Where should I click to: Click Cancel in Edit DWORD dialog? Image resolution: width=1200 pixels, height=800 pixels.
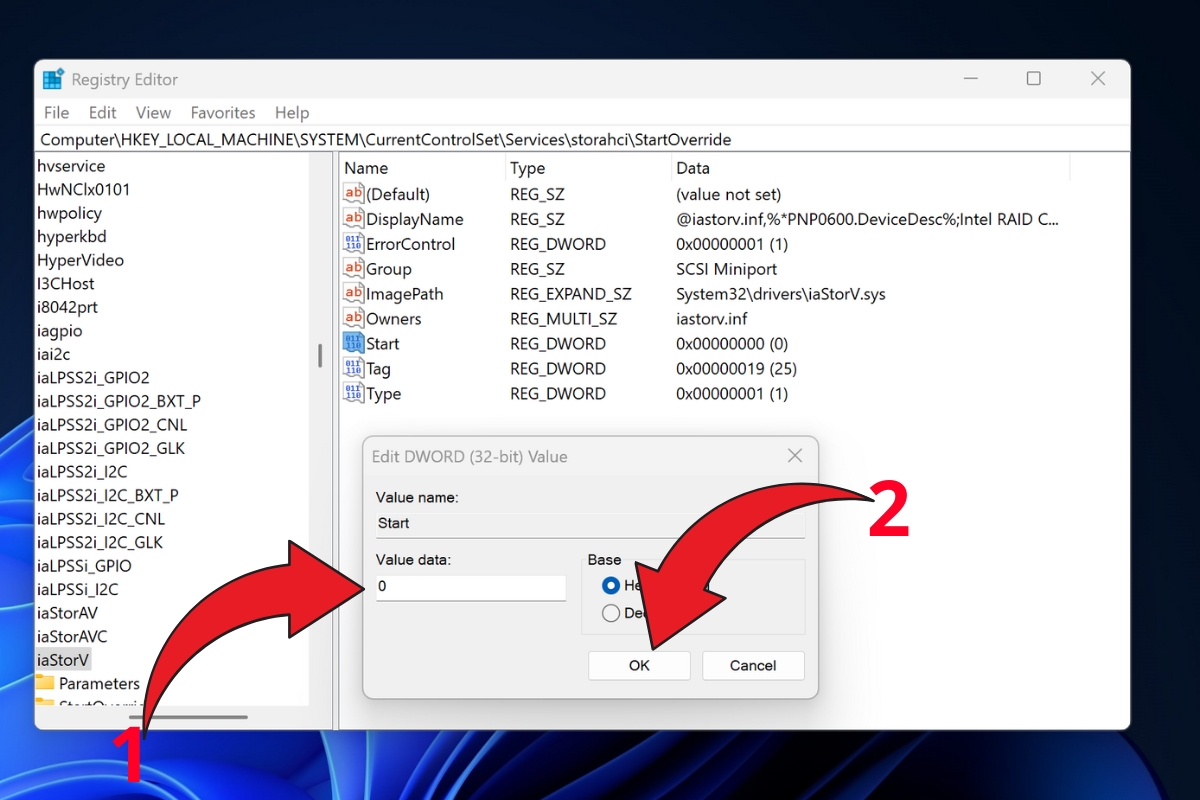(x=753, y=665)
